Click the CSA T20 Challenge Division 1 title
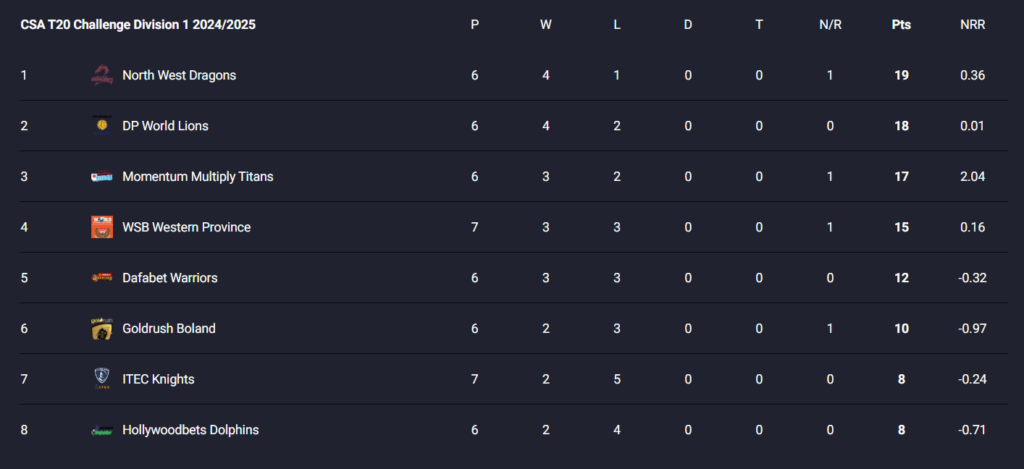The image size is (1024, 469). pos(138,25)
